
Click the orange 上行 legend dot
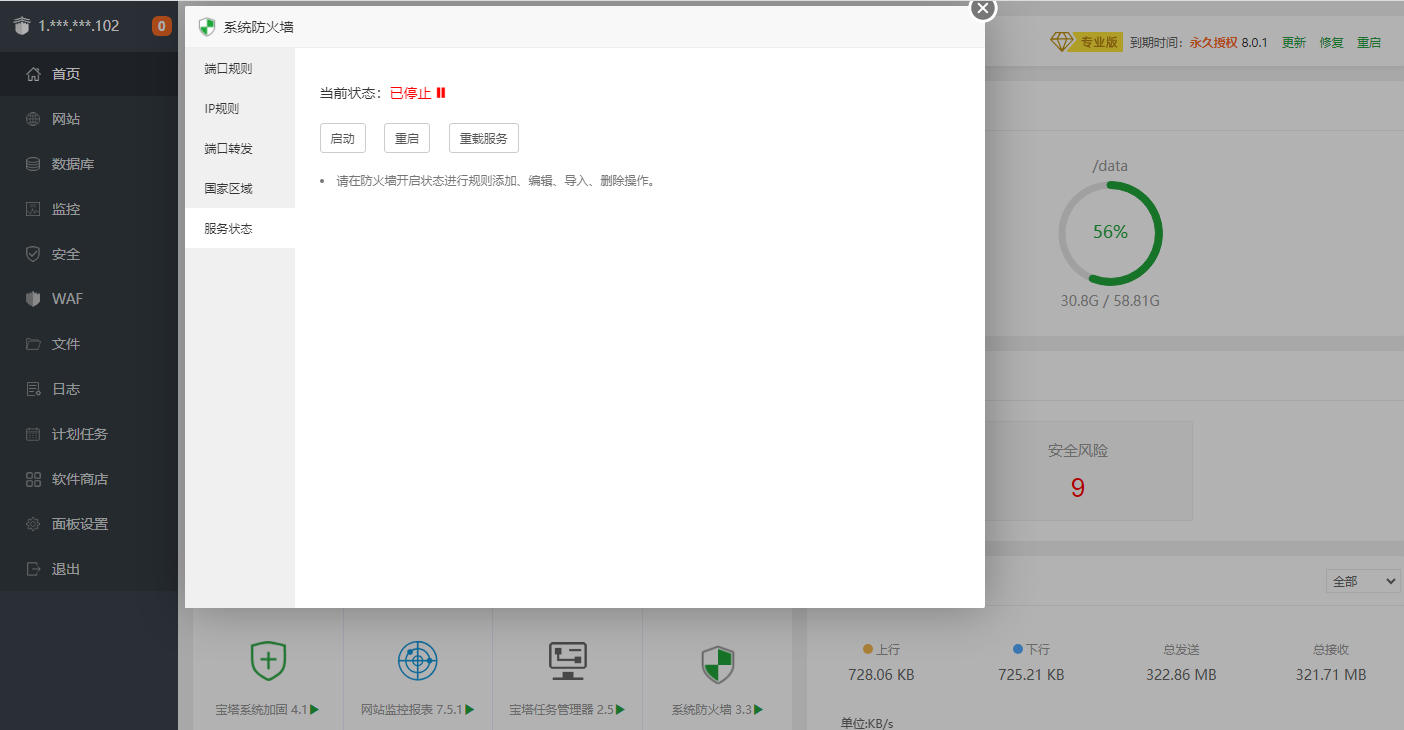(x=868, y=649)
